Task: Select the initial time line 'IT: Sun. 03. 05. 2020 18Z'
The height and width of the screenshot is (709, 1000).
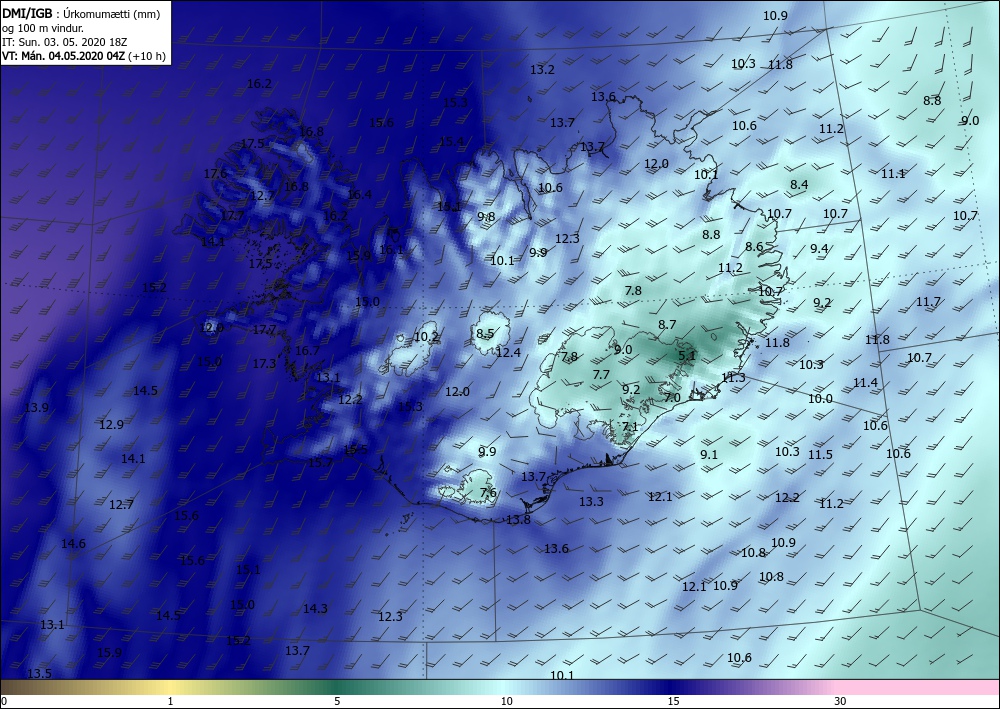Action: pos(64,42)
